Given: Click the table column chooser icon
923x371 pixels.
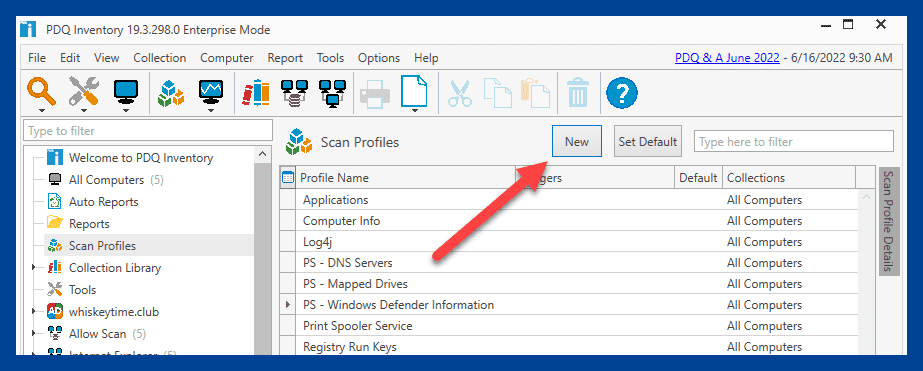Looking at the screenshot, I should pos(288,177).
